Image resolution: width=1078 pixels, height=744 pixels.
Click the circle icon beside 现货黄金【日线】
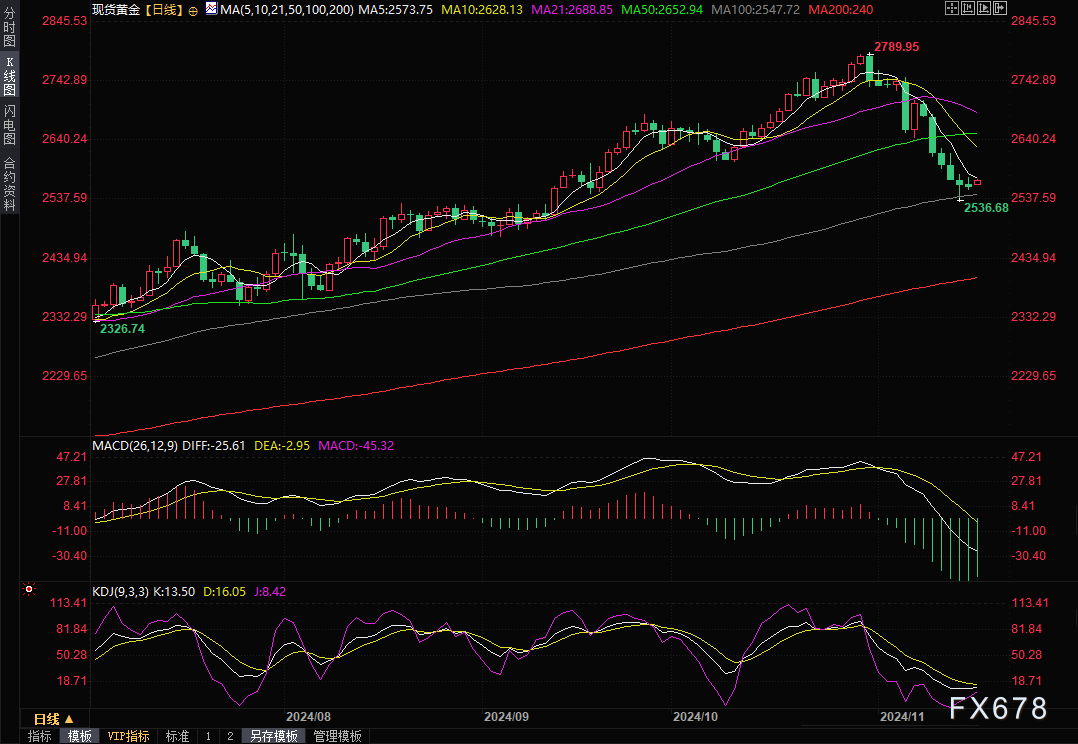click(192, 10)
